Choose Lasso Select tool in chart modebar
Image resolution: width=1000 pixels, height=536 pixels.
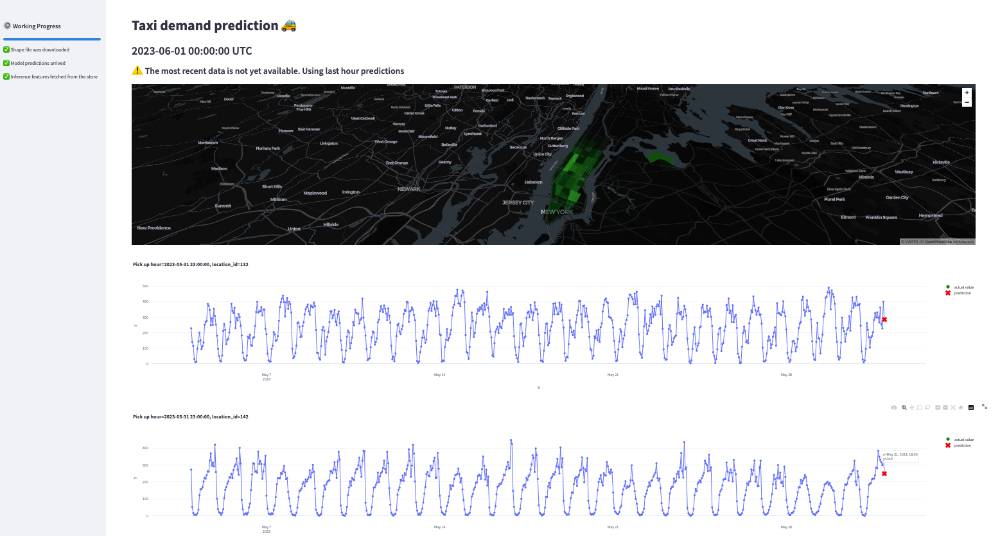click(927, 407)
